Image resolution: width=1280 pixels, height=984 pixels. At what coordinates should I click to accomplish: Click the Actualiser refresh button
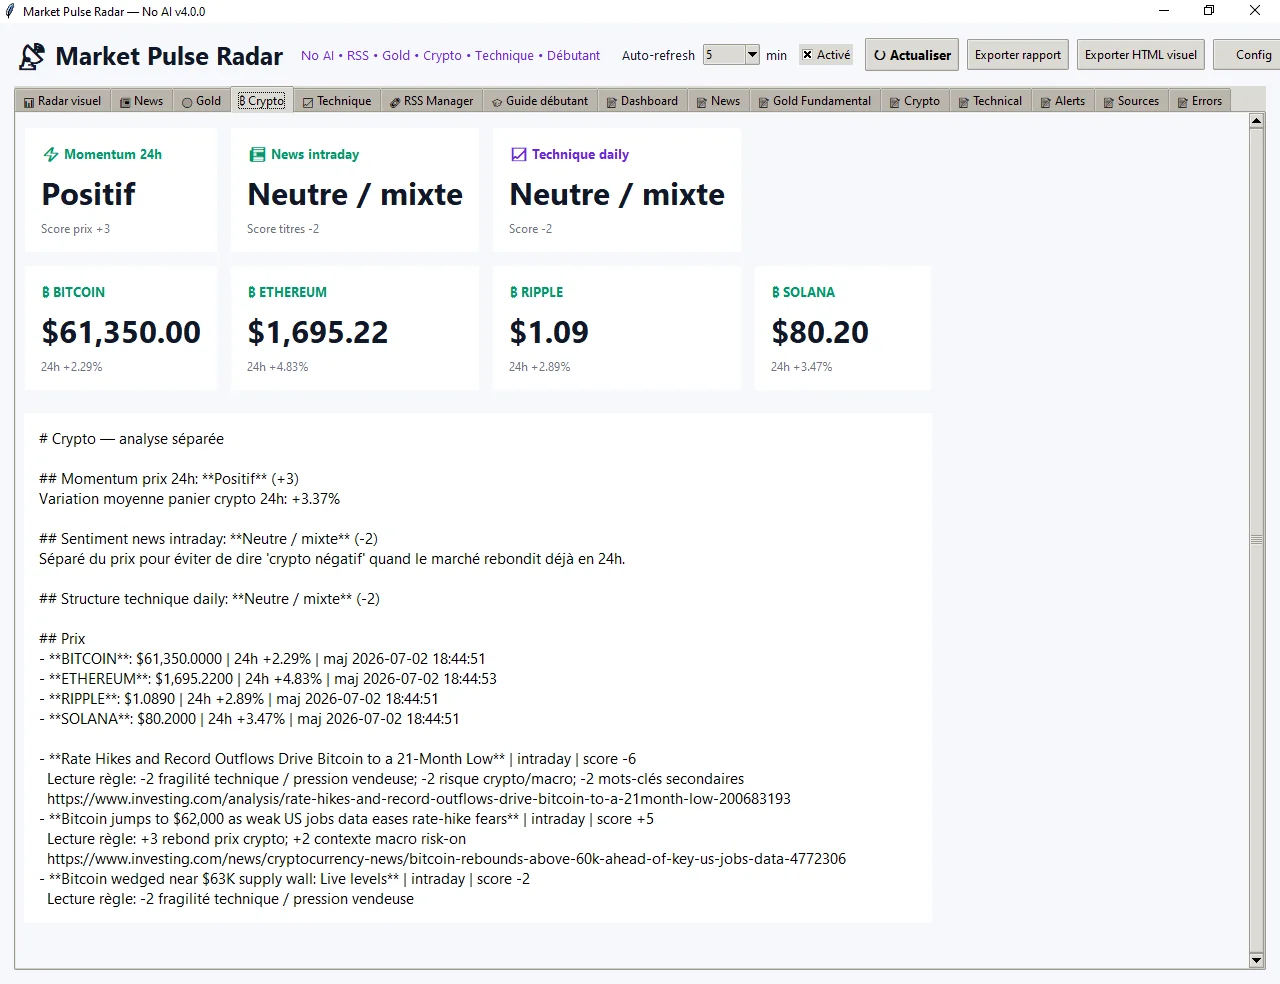pos(912,55)
